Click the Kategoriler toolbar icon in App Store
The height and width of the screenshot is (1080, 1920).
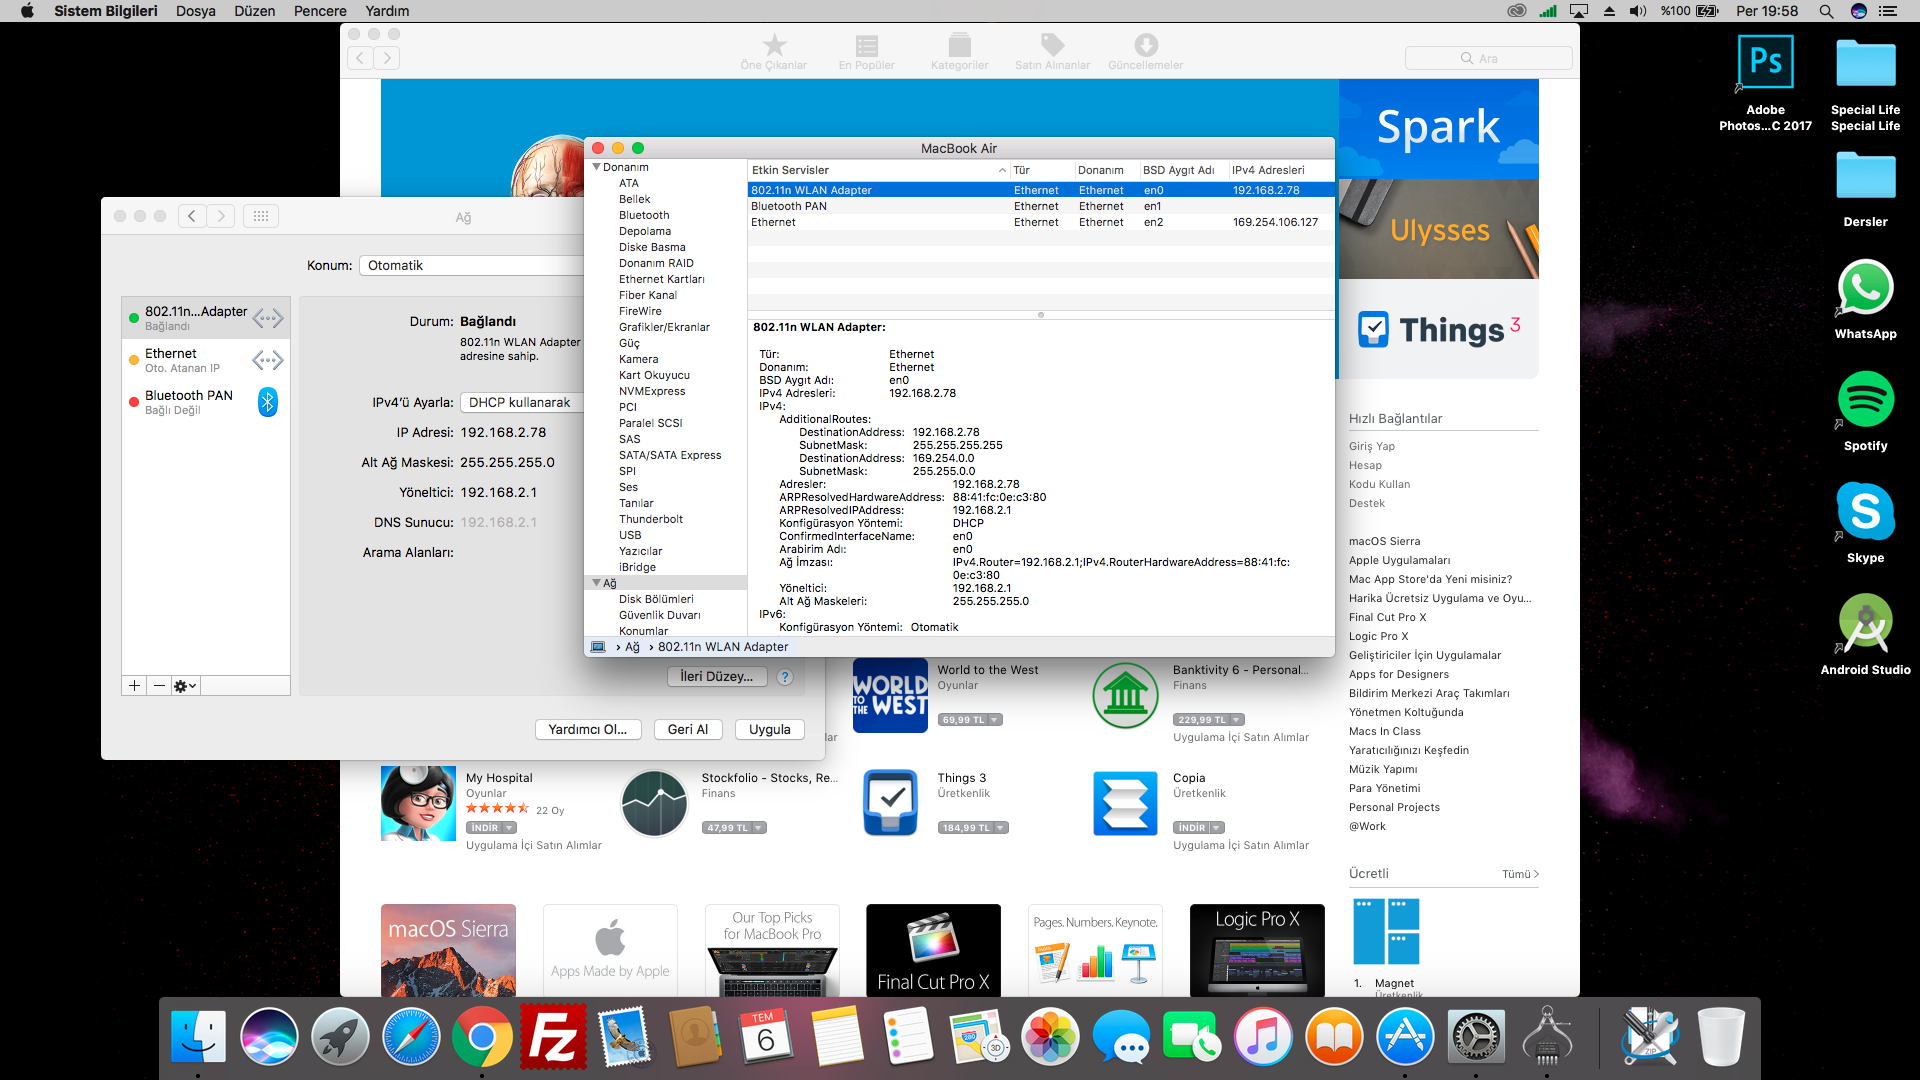tap(959, 46)
